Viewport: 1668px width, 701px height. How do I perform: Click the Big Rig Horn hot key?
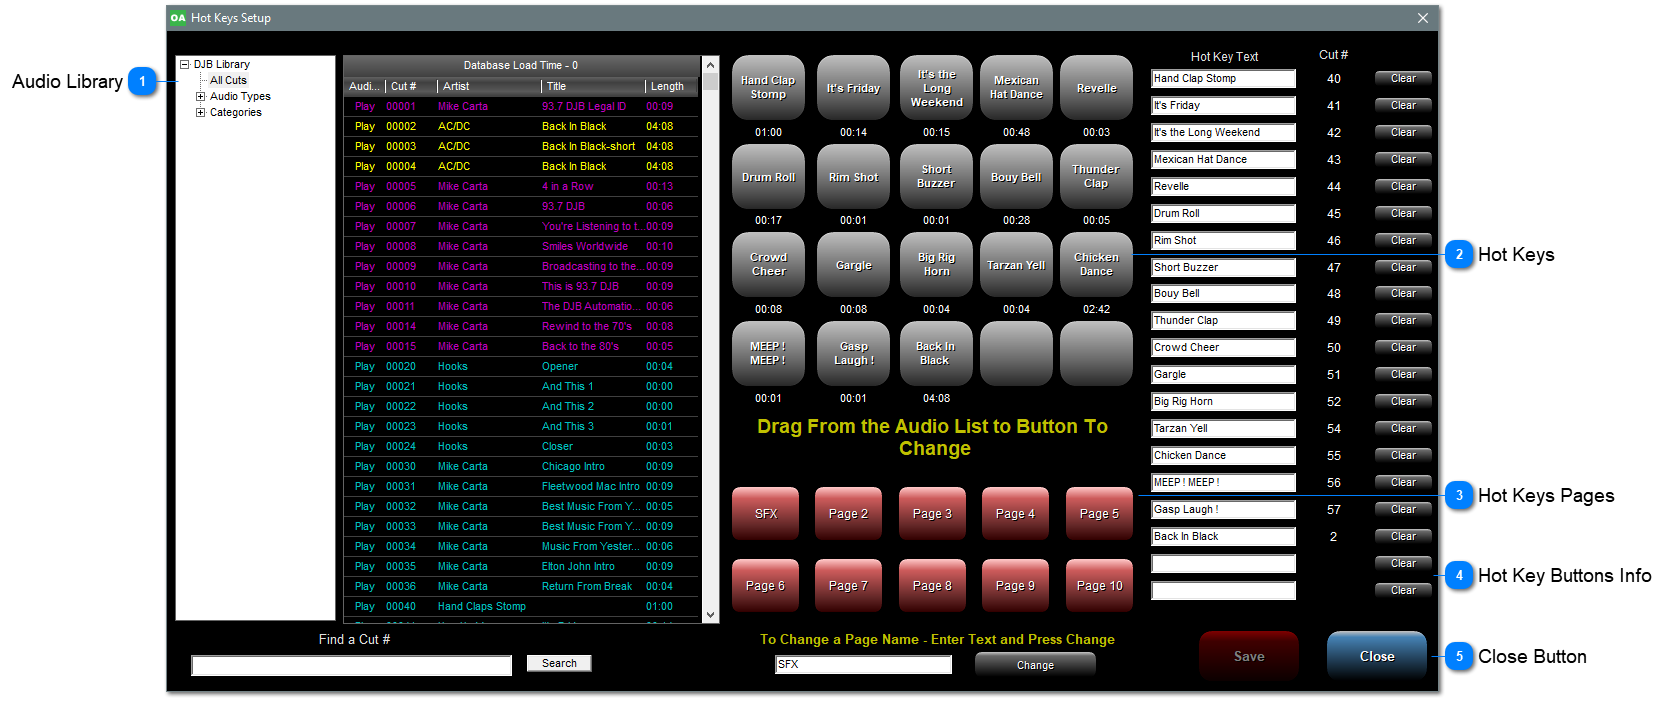[x=936, y=264]
